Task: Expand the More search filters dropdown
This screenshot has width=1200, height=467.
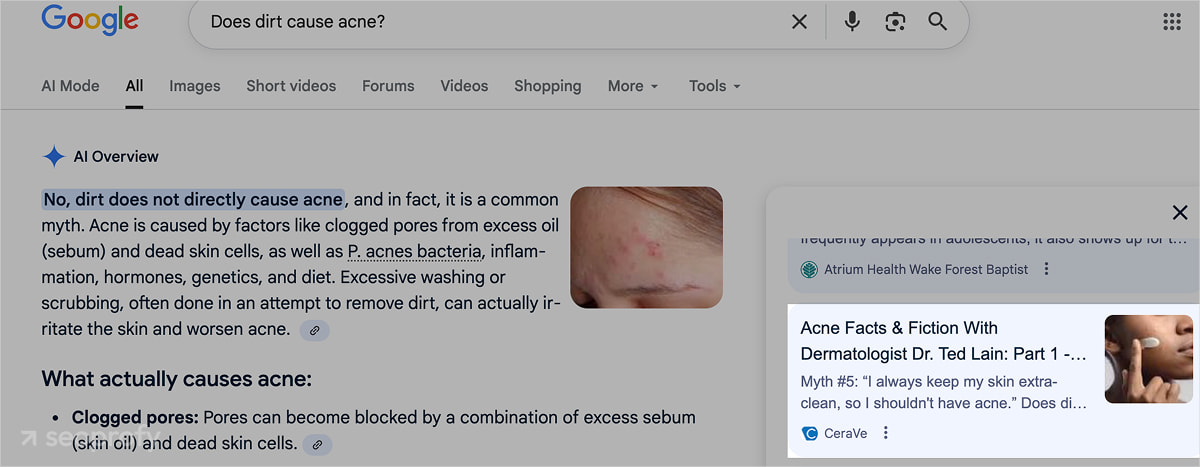Action: click(x=633, y=86)
